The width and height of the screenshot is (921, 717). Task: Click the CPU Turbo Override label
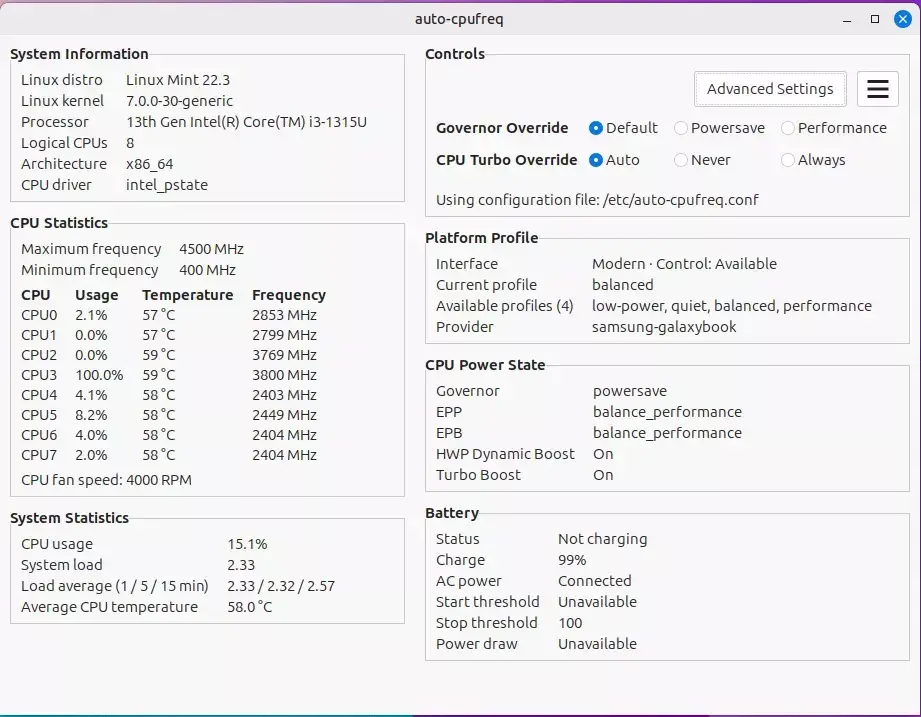coord(506,160)
